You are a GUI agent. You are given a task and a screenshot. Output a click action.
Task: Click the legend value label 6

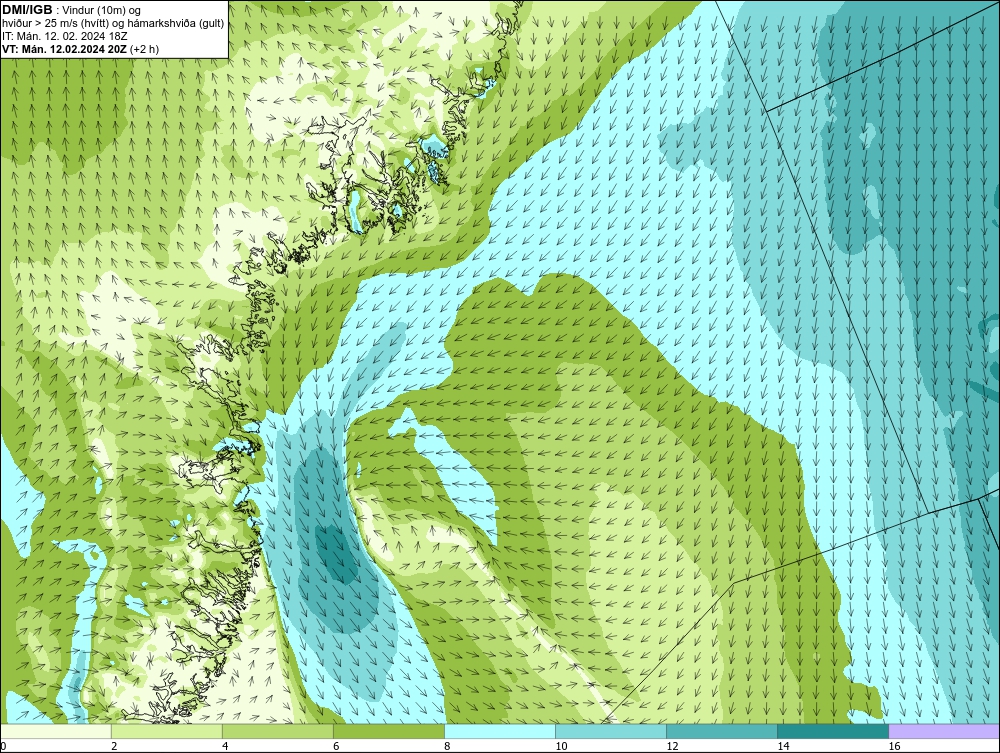(336, 746)
